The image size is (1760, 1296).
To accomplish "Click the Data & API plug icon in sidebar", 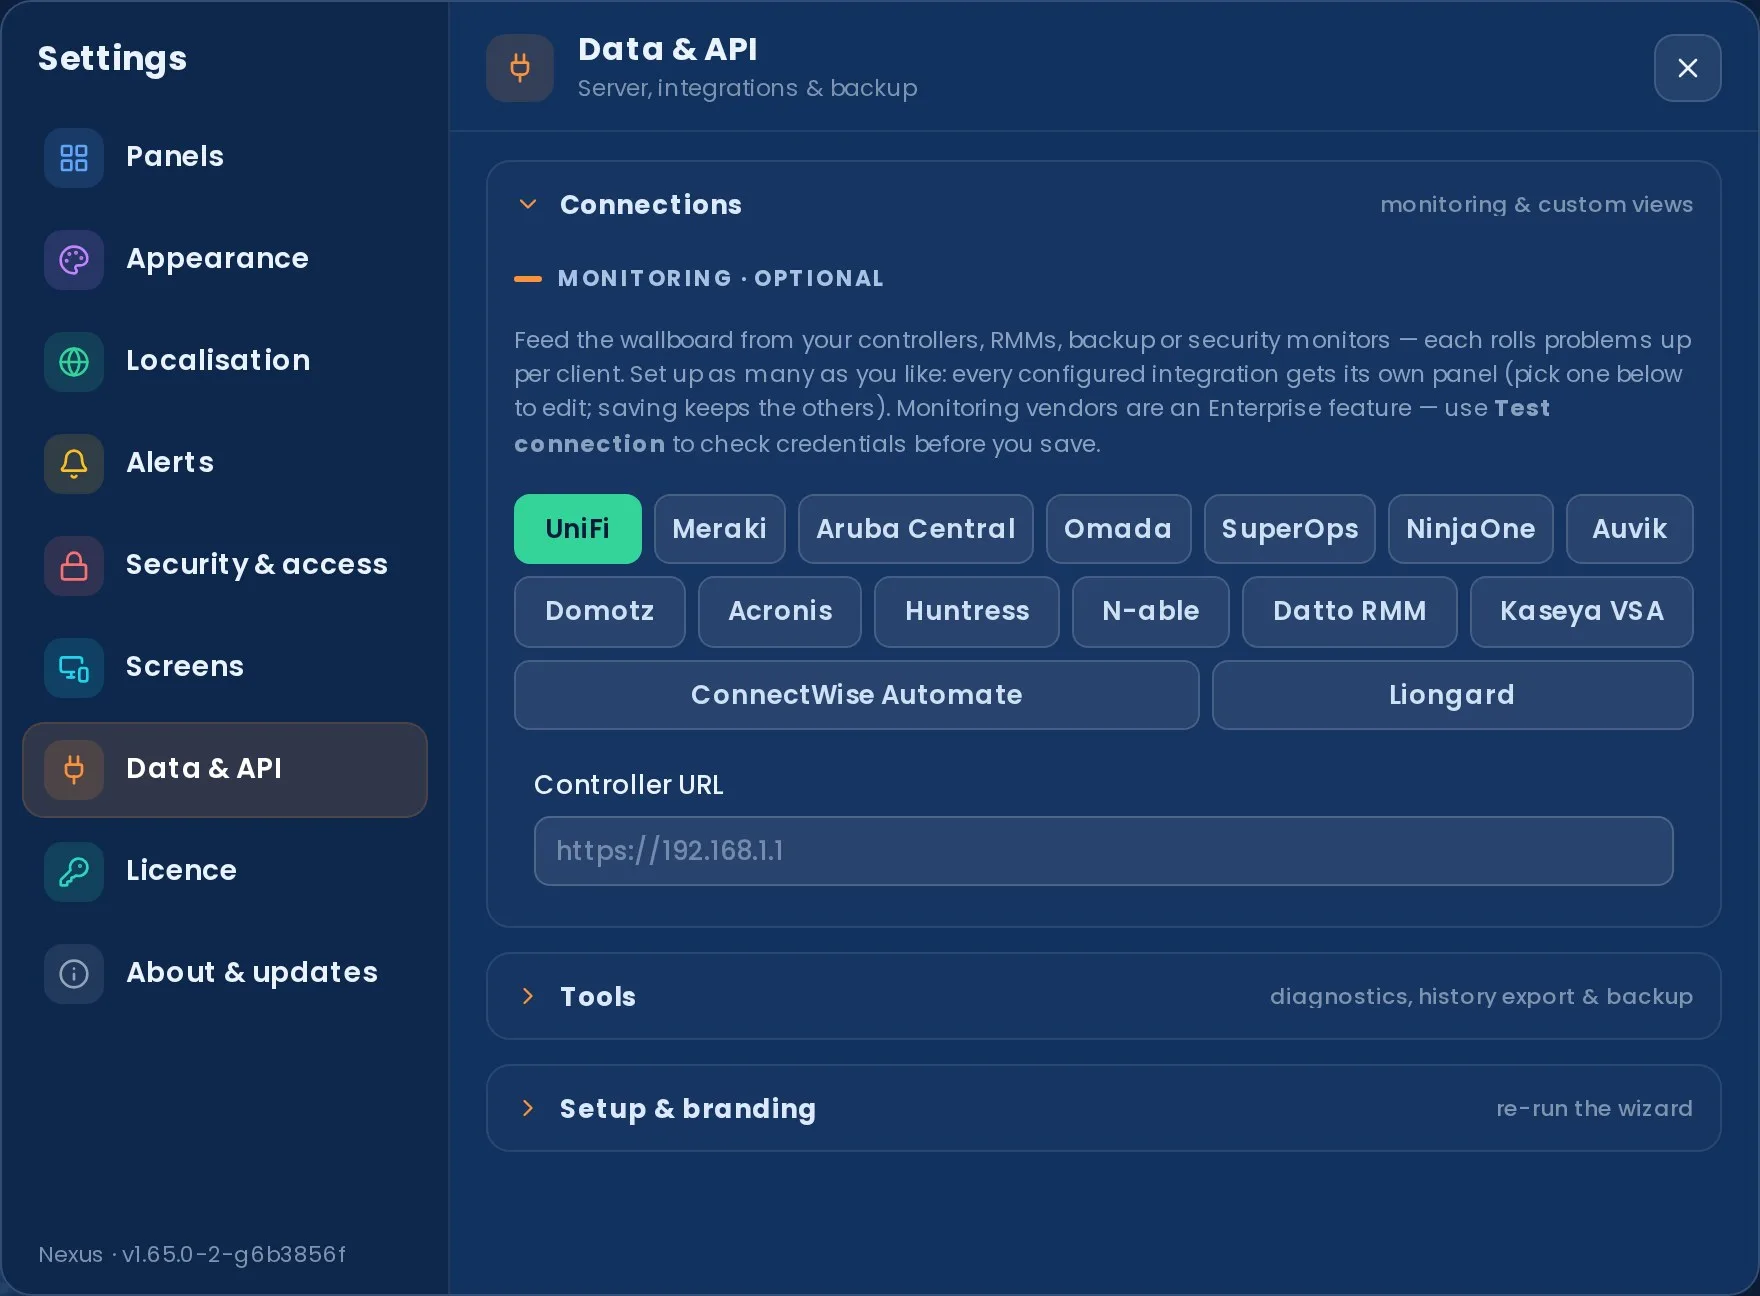I will (x=74, y=769).
